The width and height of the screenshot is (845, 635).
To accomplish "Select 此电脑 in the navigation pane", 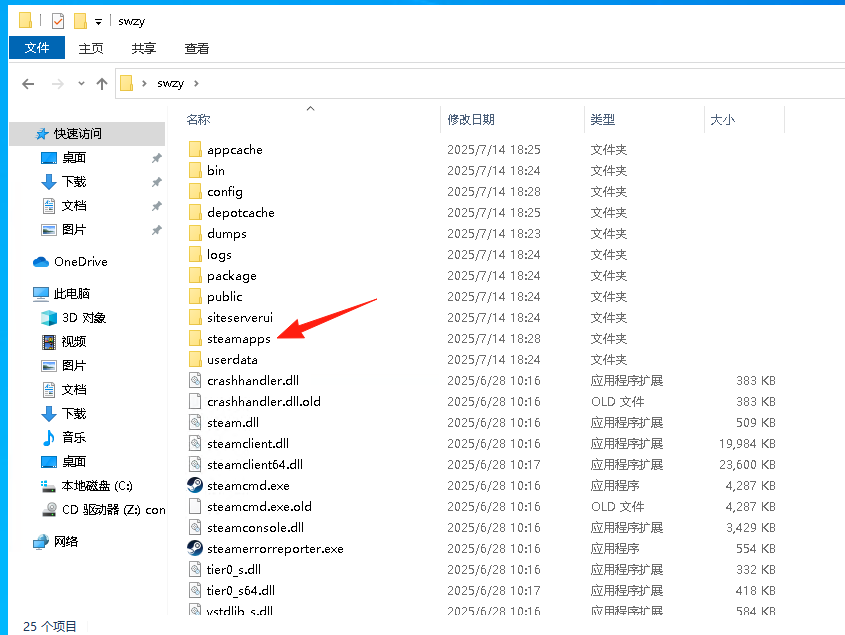I will (72, 294).
